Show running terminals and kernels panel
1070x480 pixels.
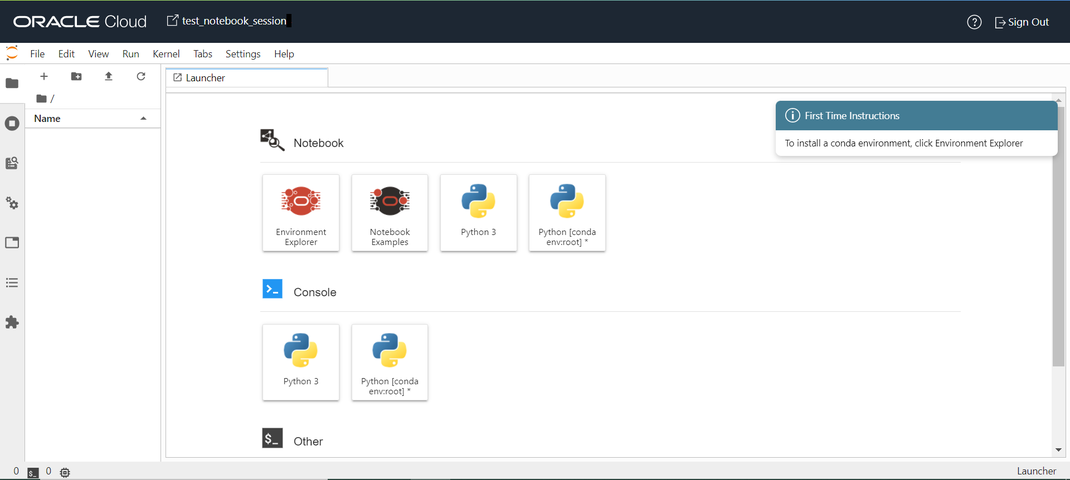12,124
